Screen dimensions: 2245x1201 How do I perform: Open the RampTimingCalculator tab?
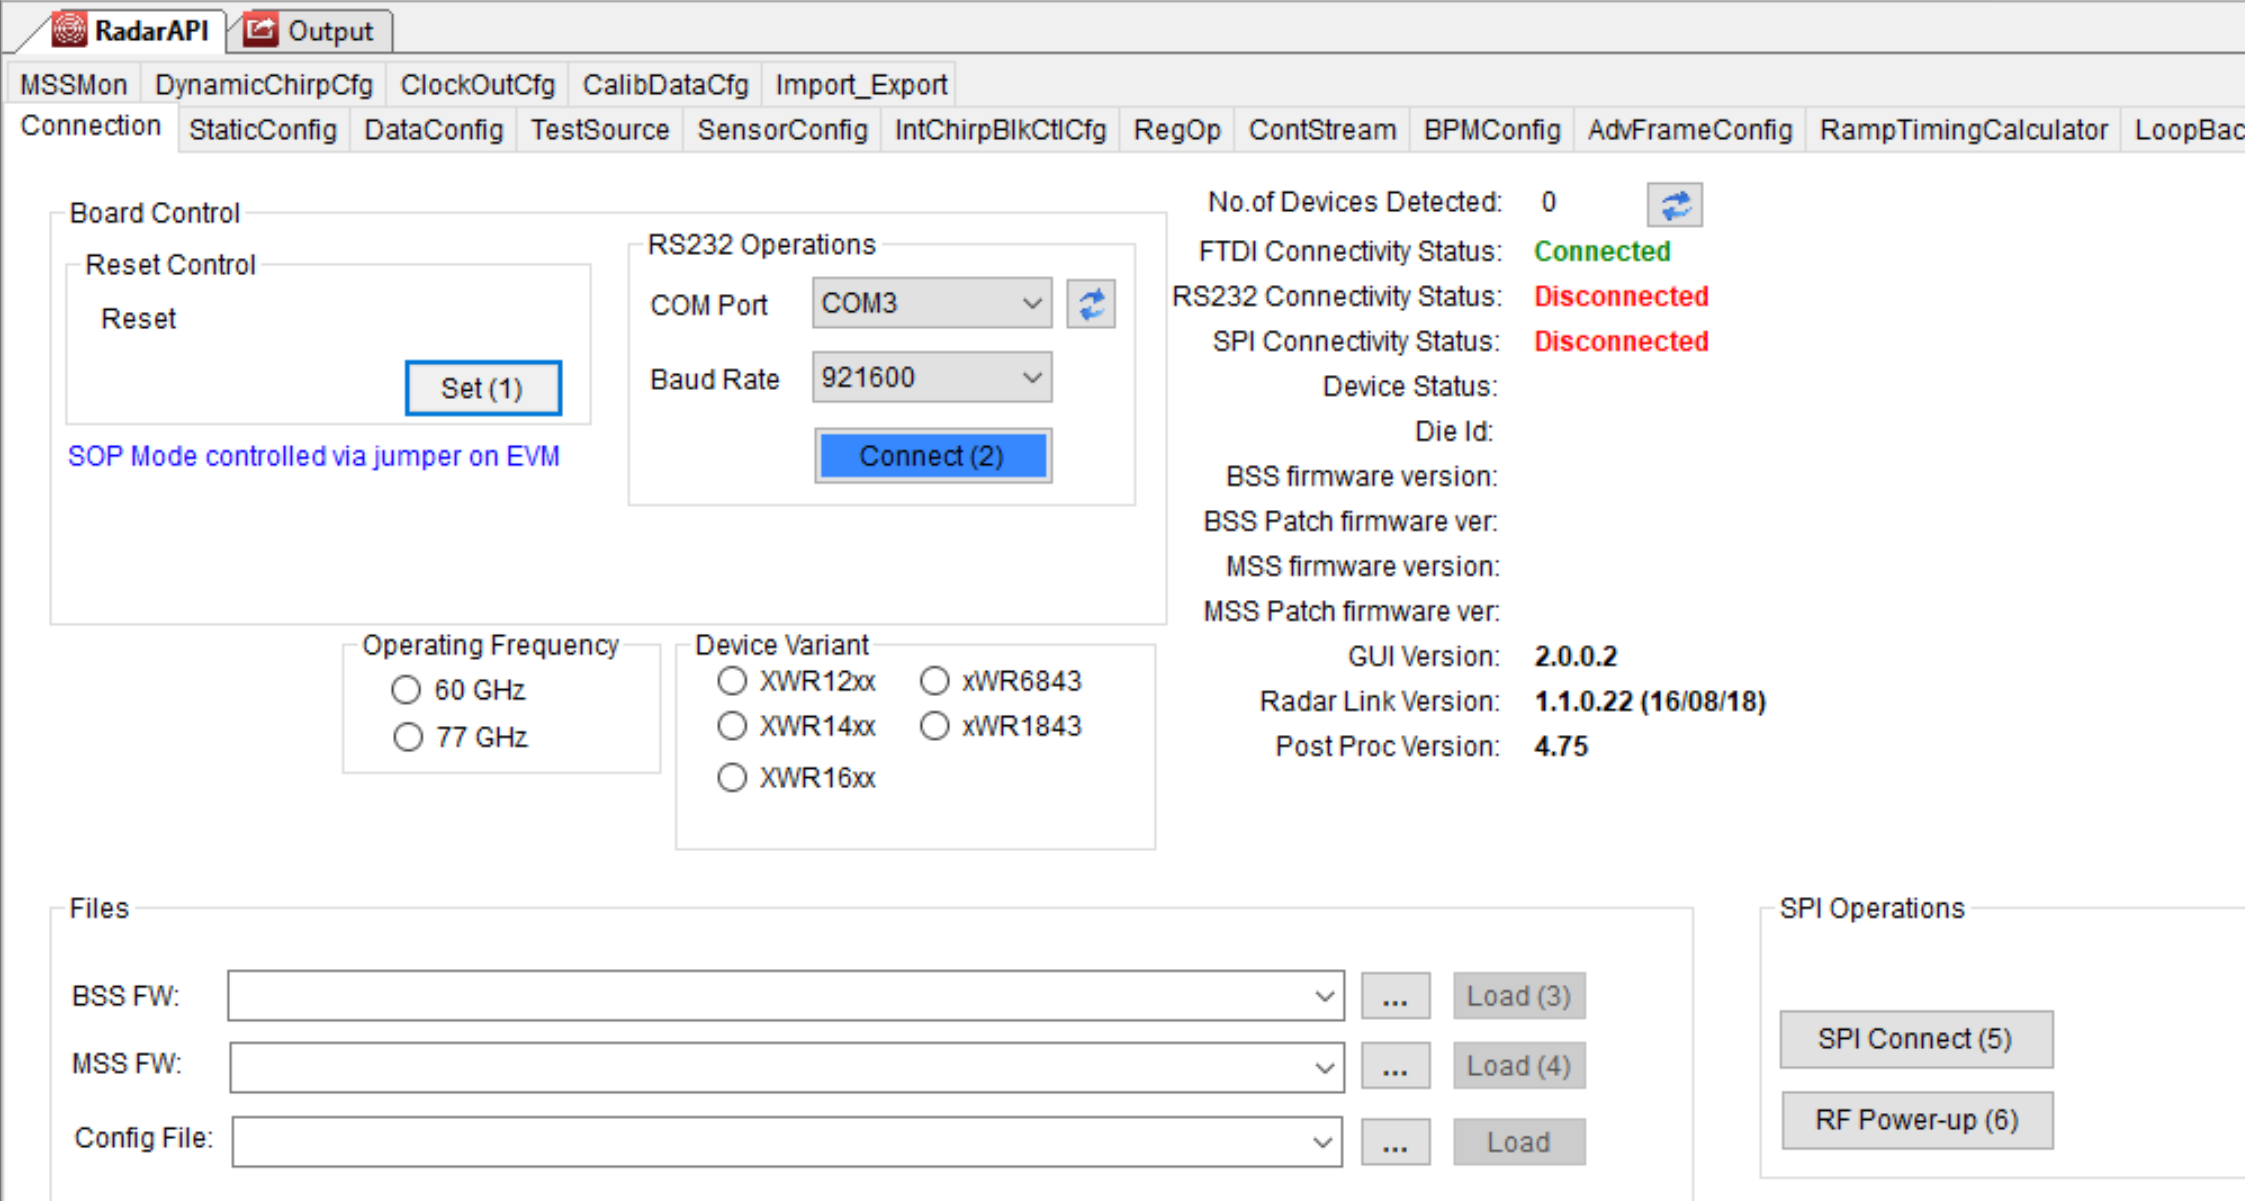click(x=1963, y=130)
